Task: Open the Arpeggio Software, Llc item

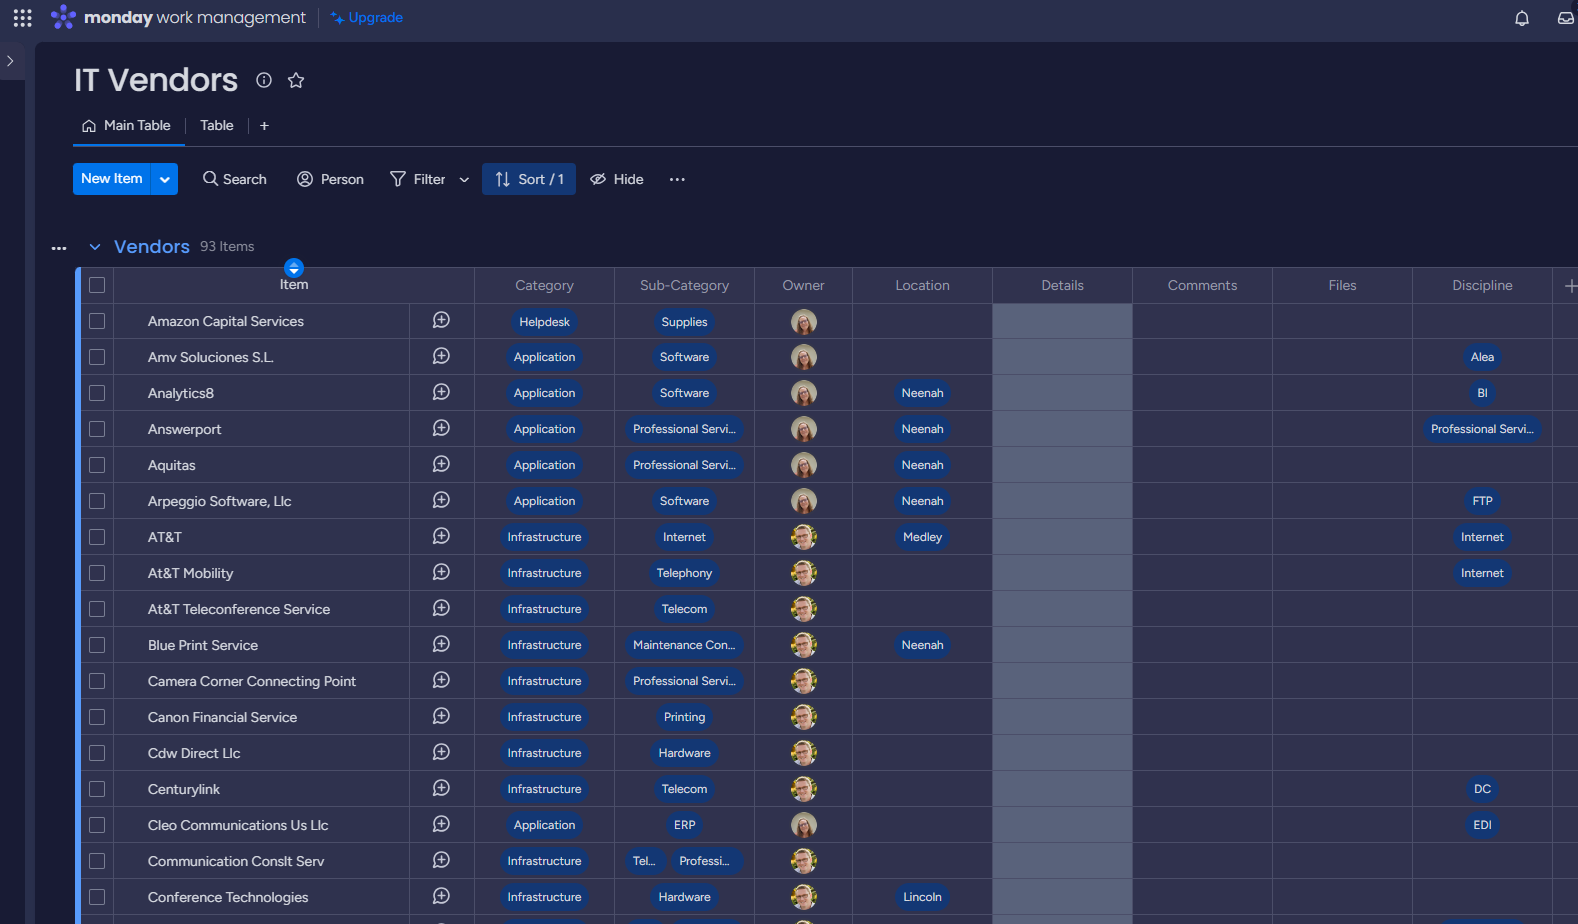Action: [220, 501]
